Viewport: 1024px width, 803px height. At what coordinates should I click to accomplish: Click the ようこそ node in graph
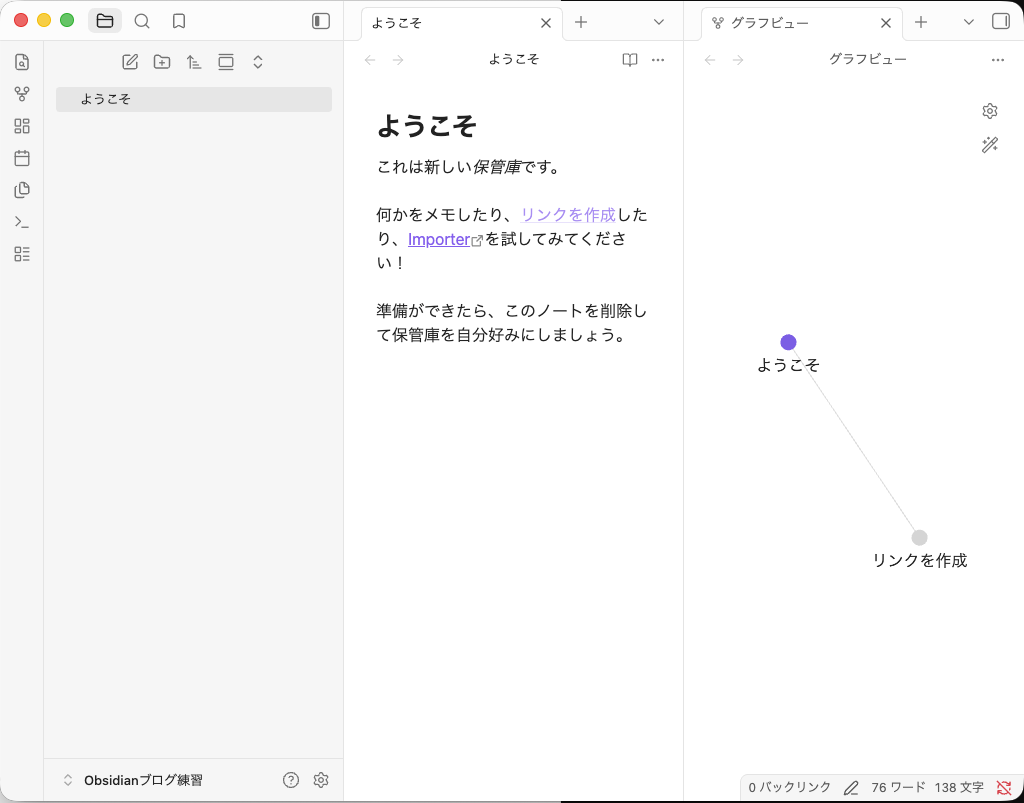pos(788,342)
